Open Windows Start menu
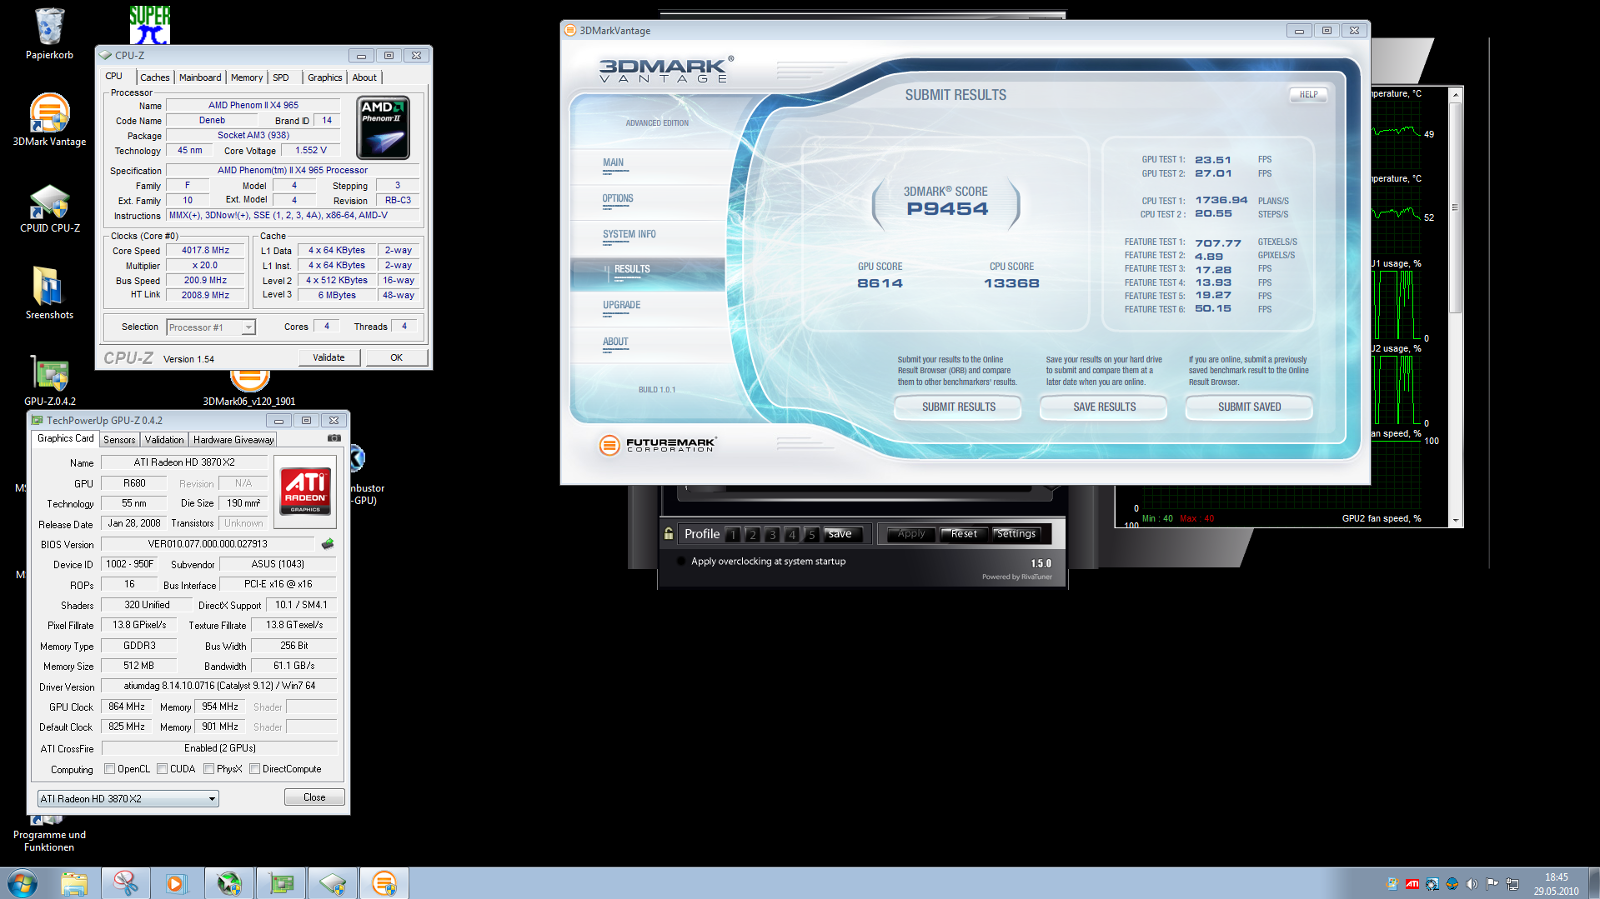 pyautogui.click(x=22, y=883)
